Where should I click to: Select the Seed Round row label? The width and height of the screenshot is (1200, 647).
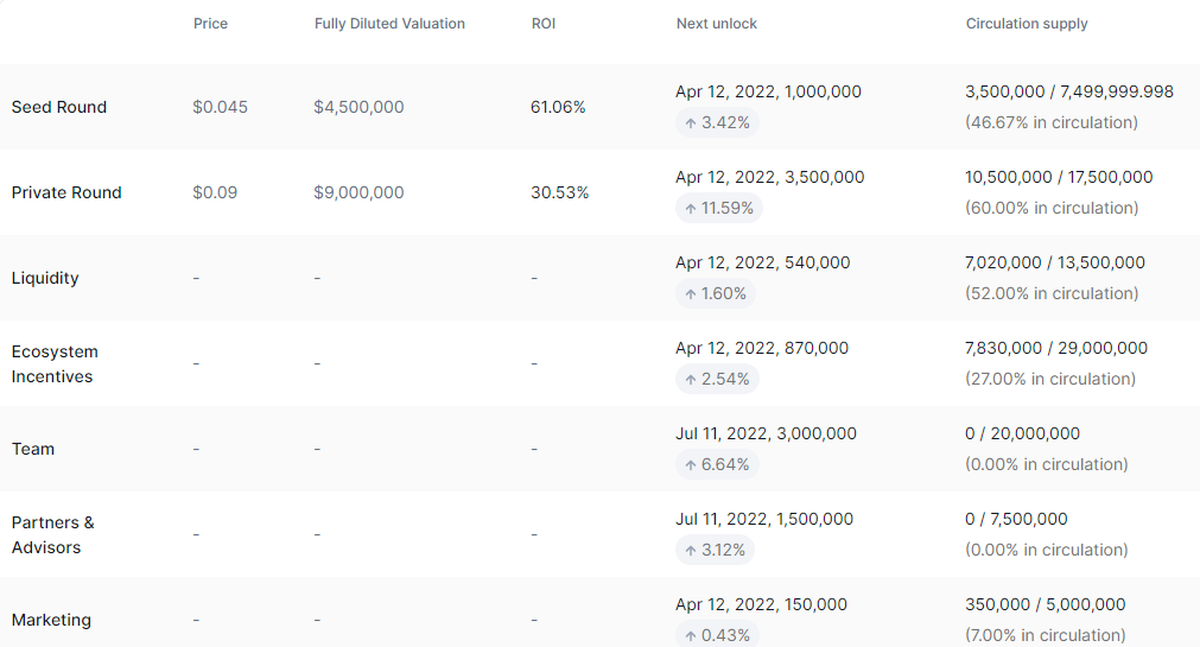click(x=59, y=107)
